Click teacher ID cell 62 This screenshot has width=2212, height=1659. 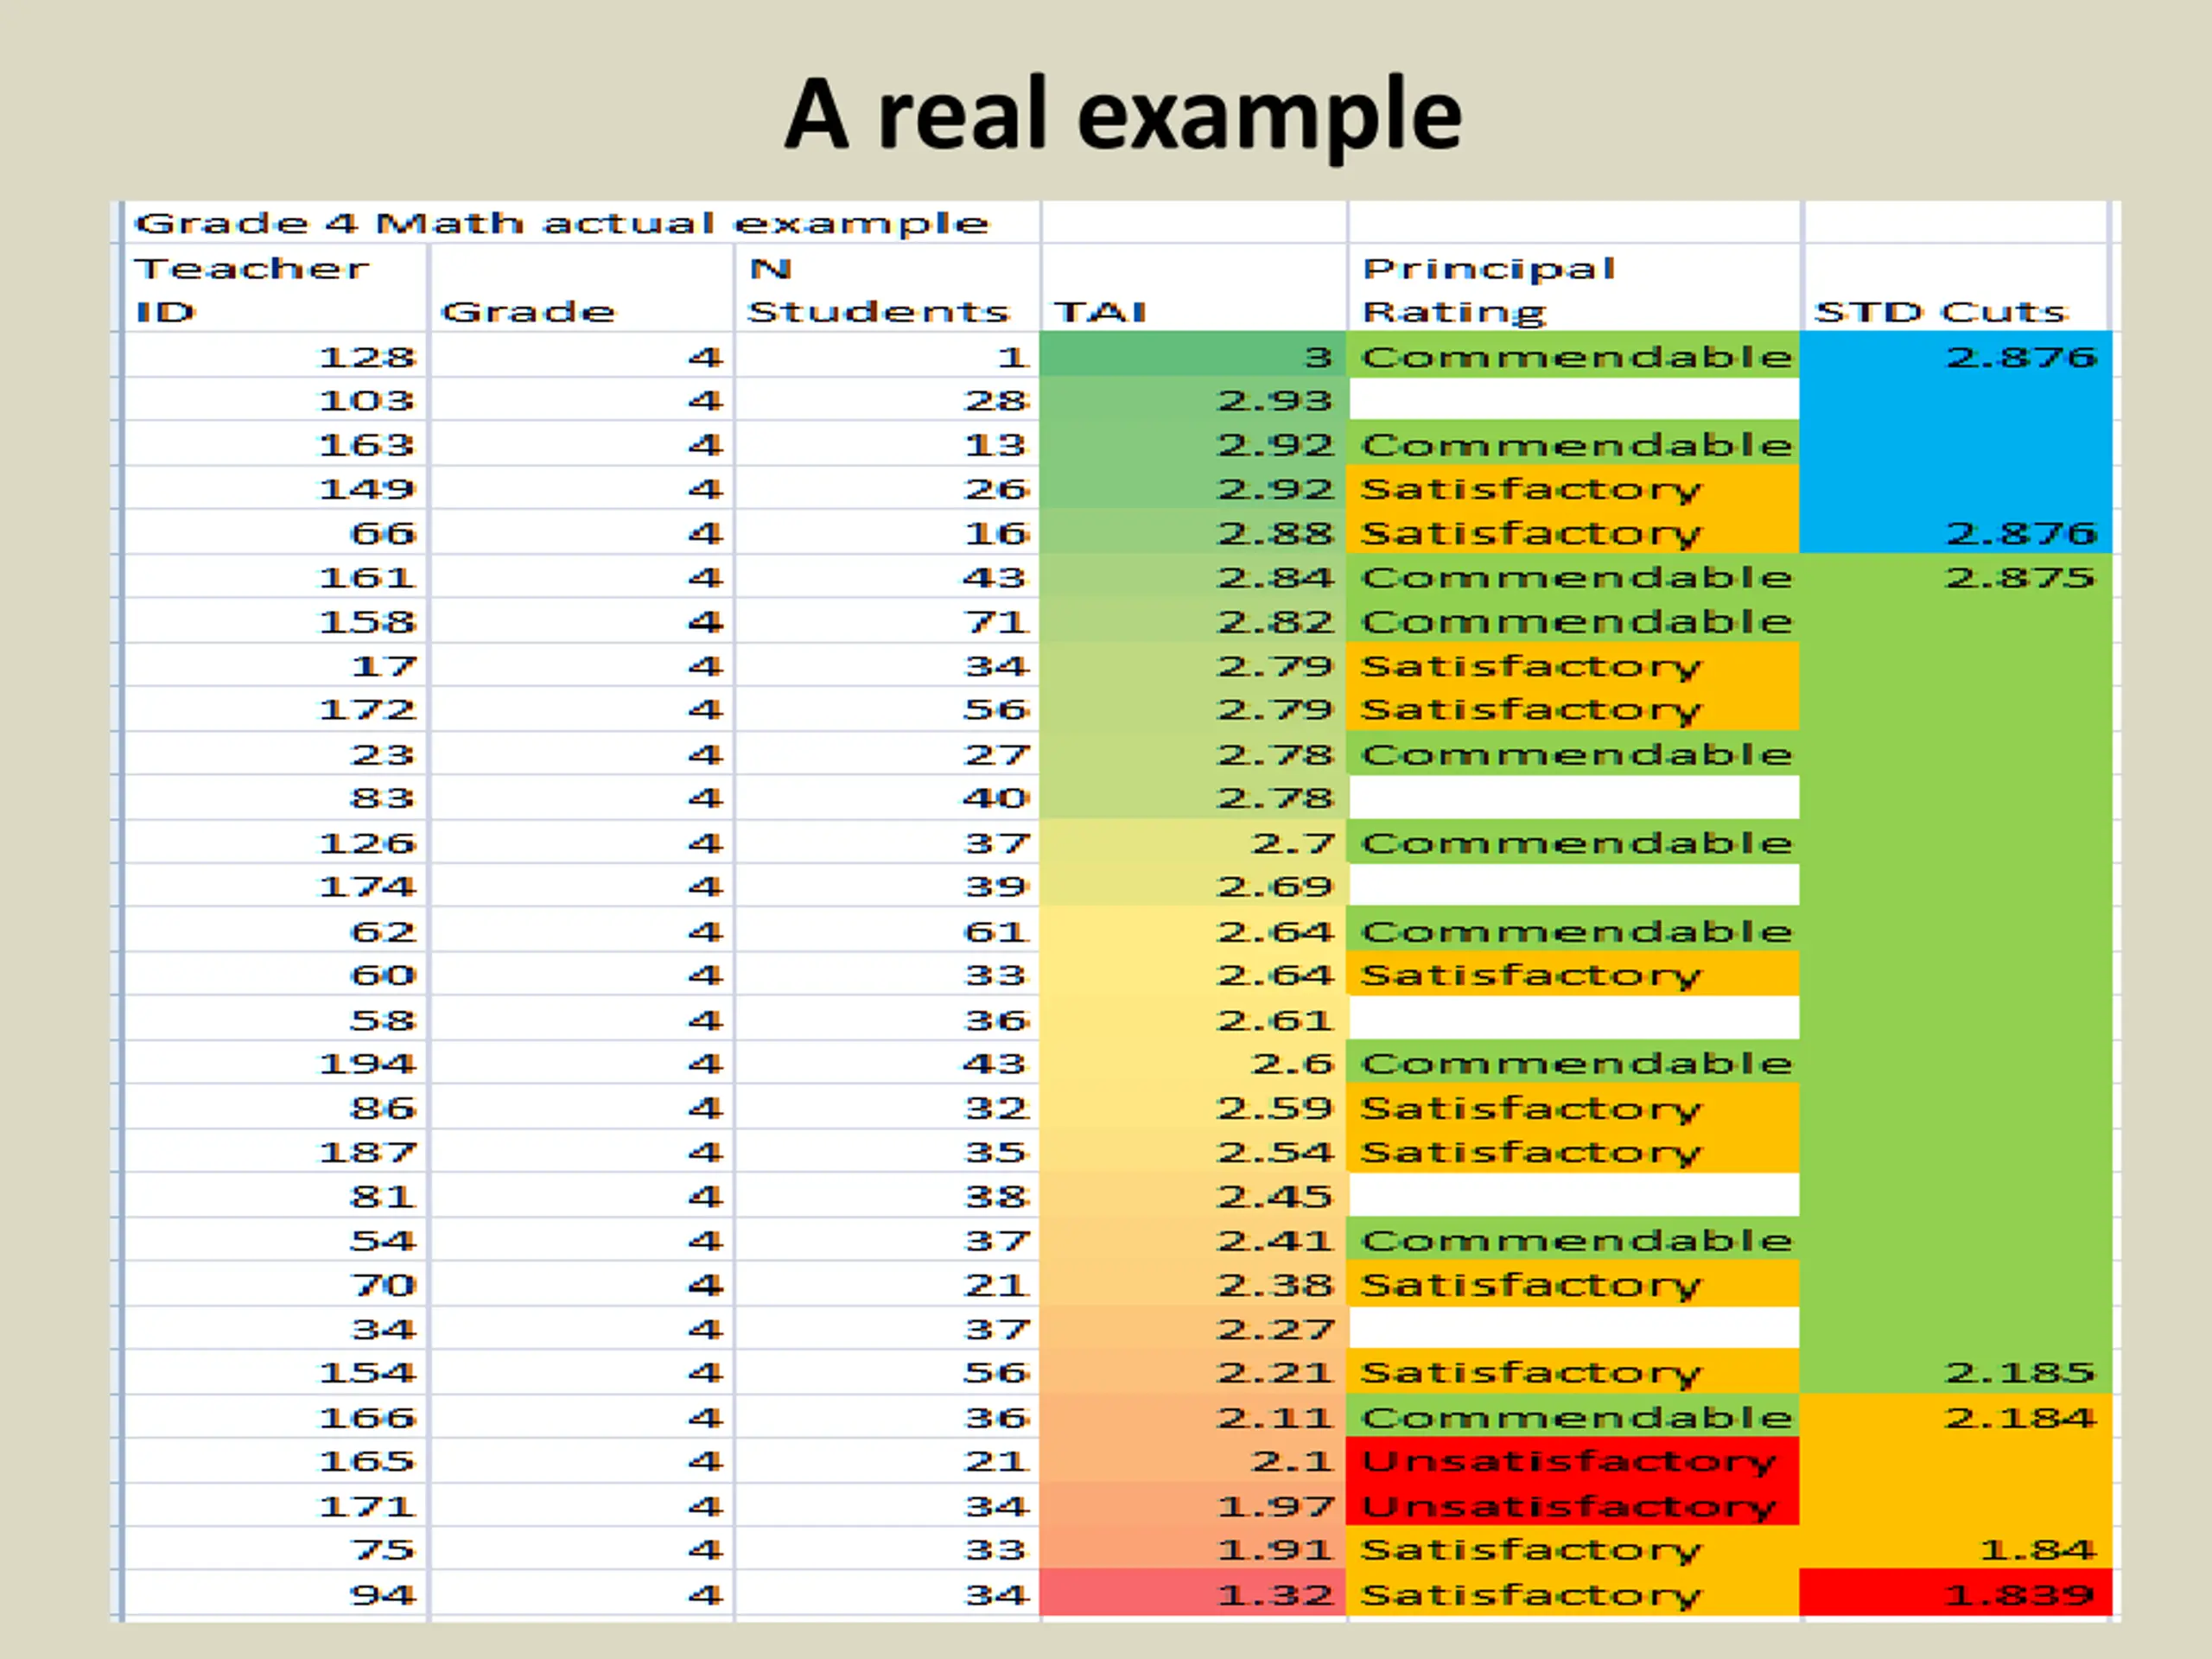(x=275, y=930)
